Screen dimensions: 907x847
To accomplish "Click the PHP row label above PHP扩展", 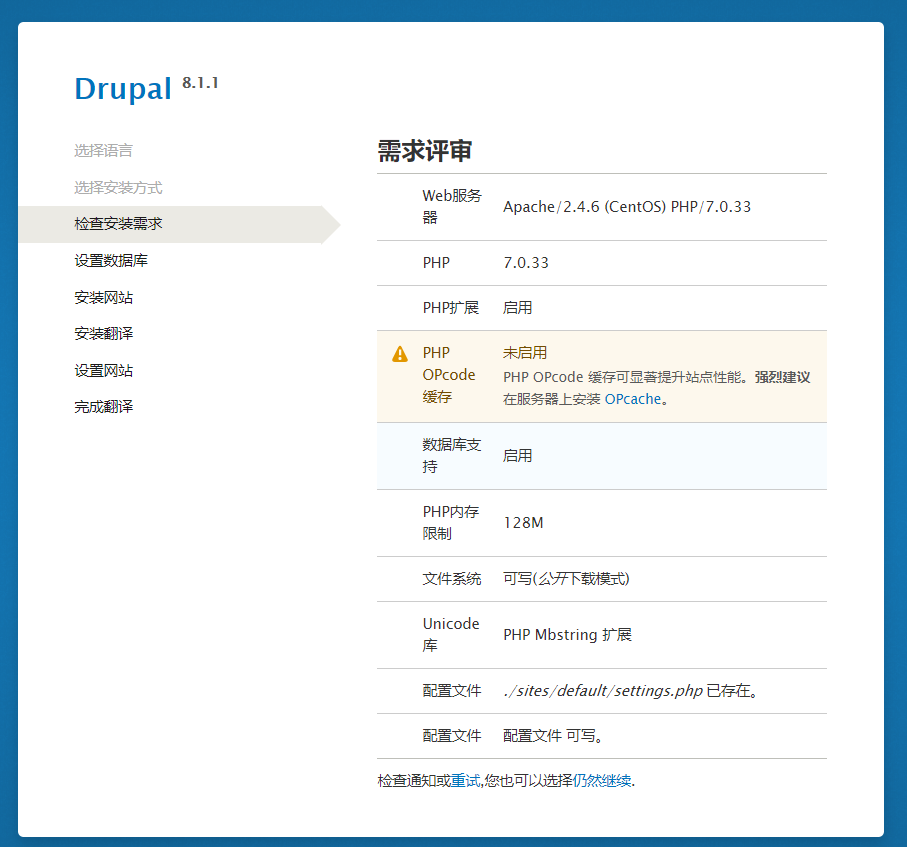I will tap(436, 263).
